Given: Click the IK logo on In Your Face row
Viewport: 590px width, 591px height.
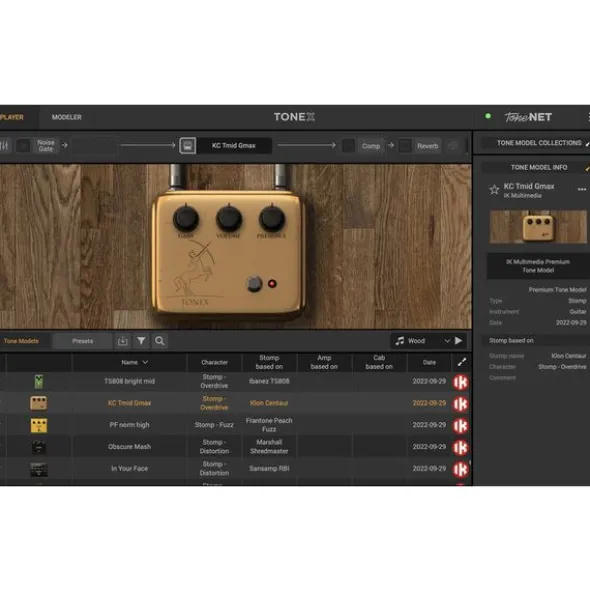Looking at the screenshot, I should point(461,469).
